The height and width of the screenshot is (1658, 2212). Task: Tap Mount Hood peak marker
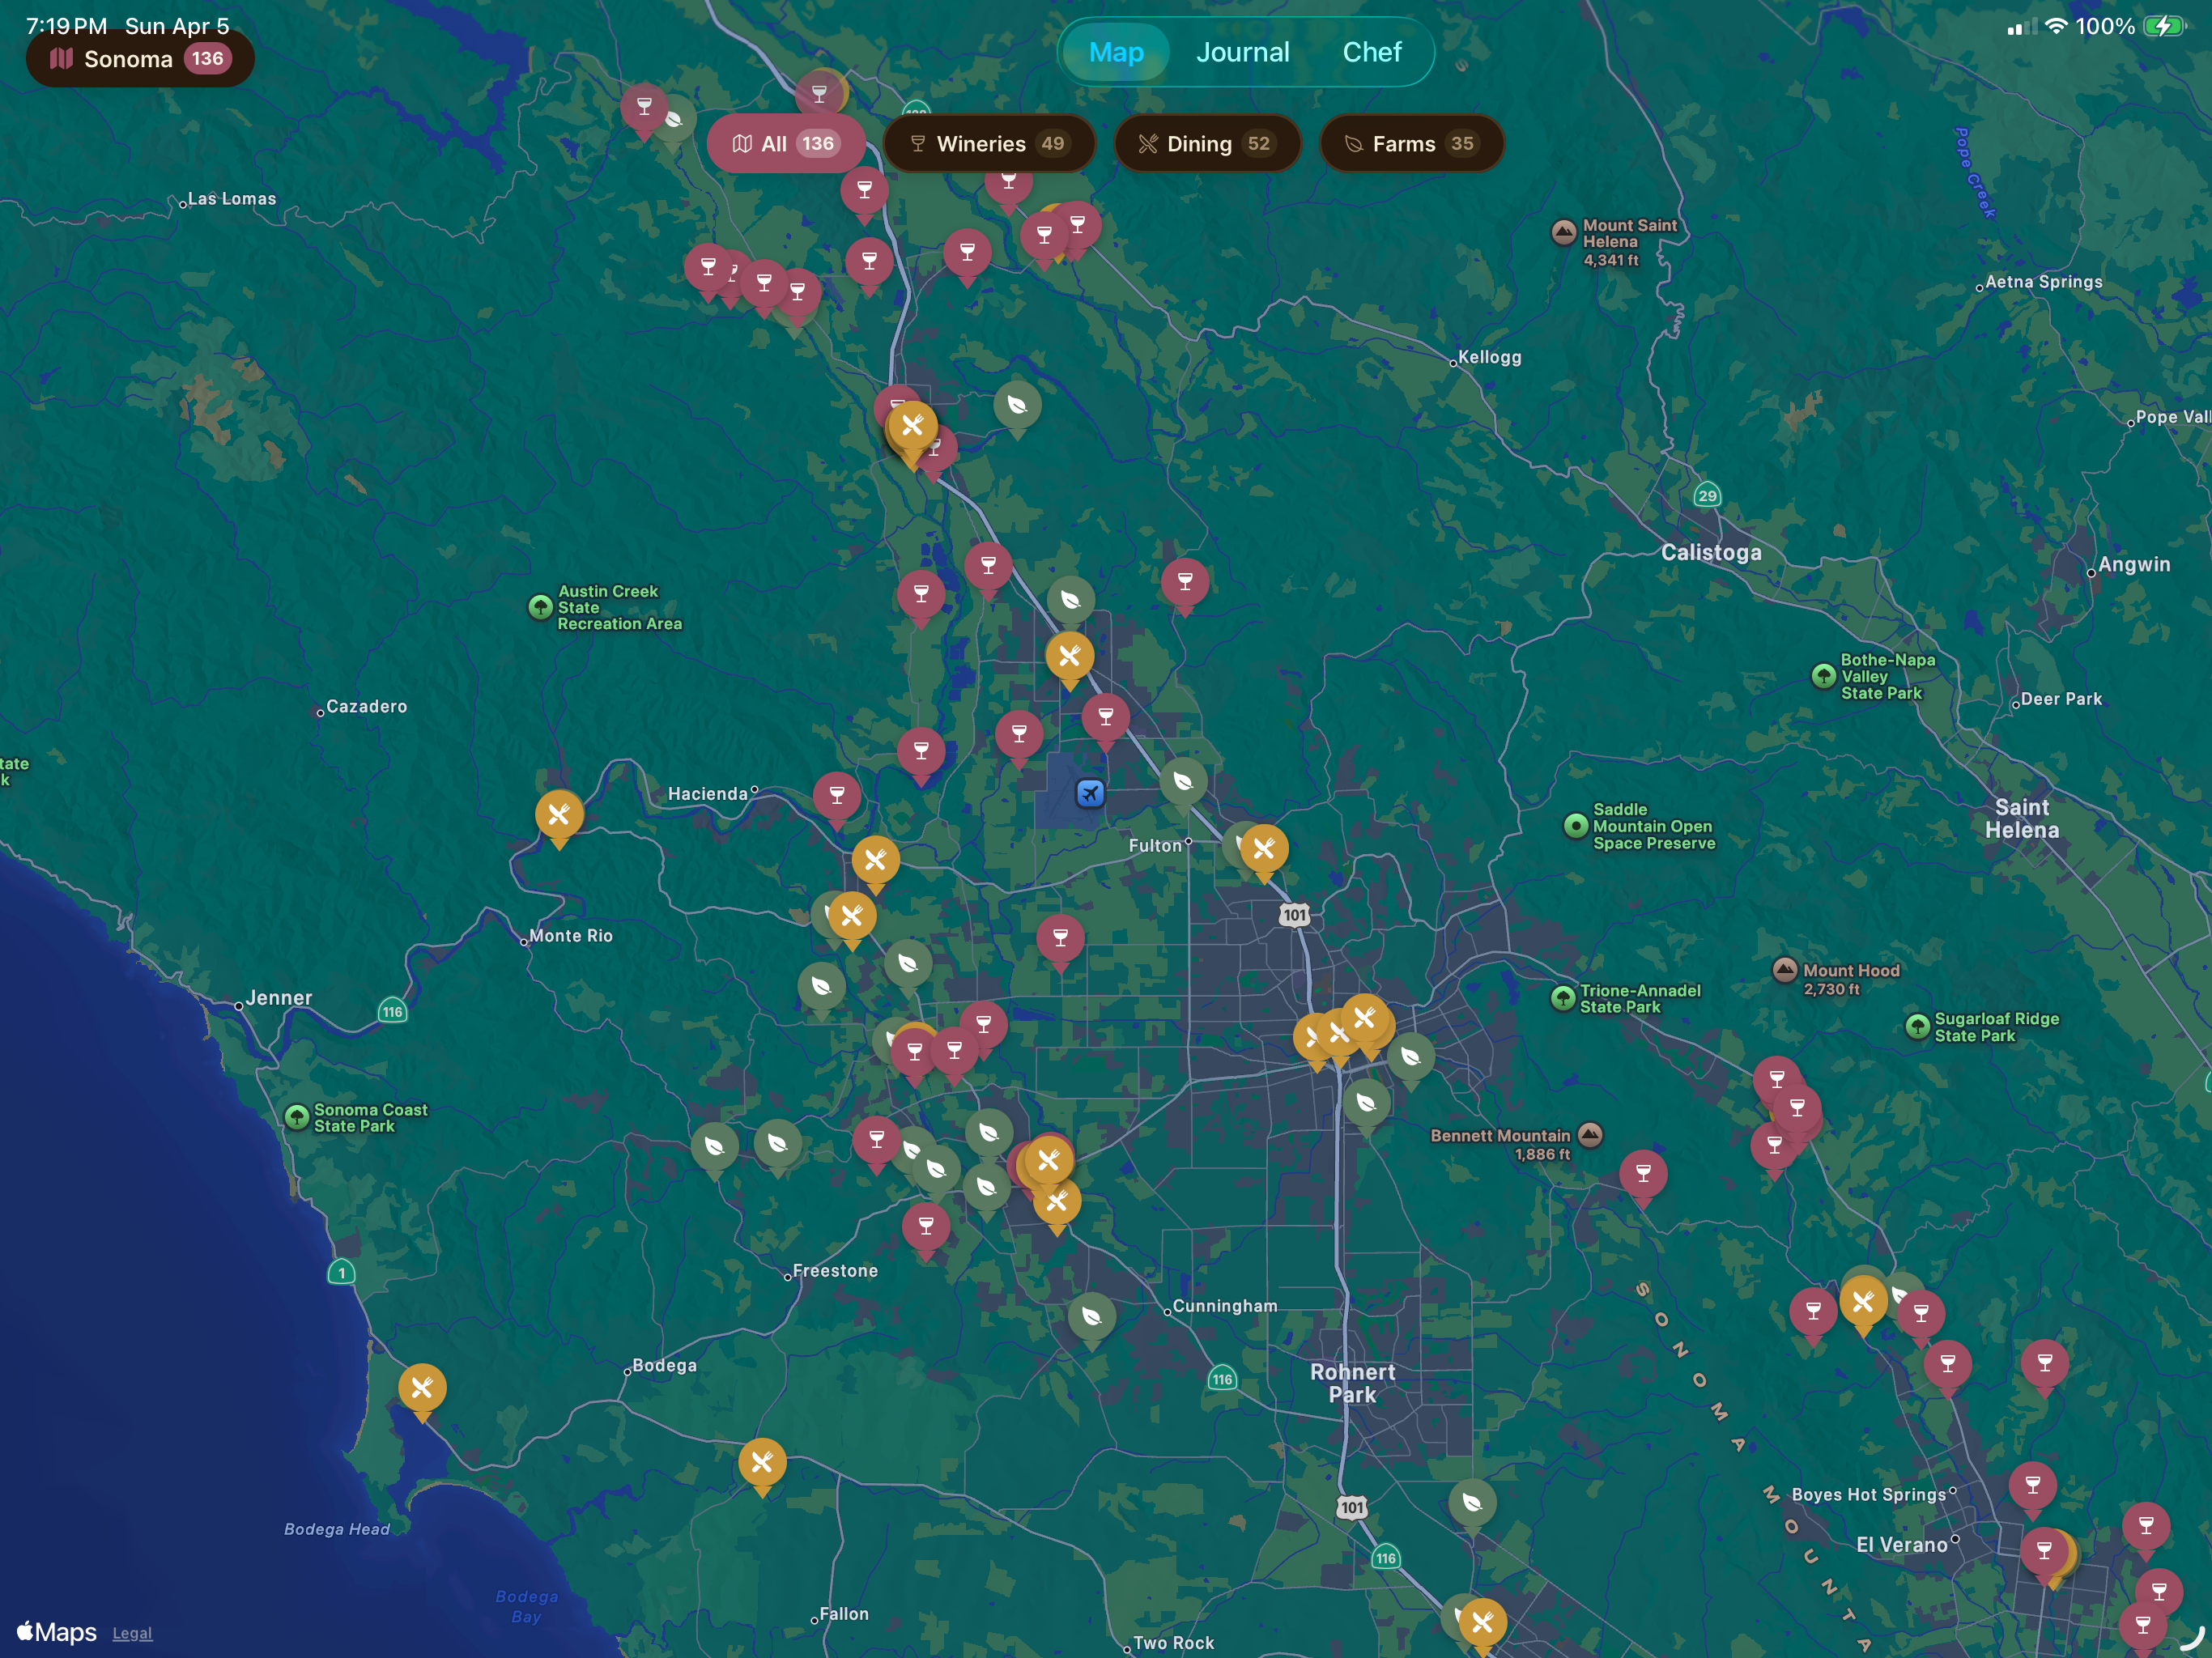[1785, 969]
